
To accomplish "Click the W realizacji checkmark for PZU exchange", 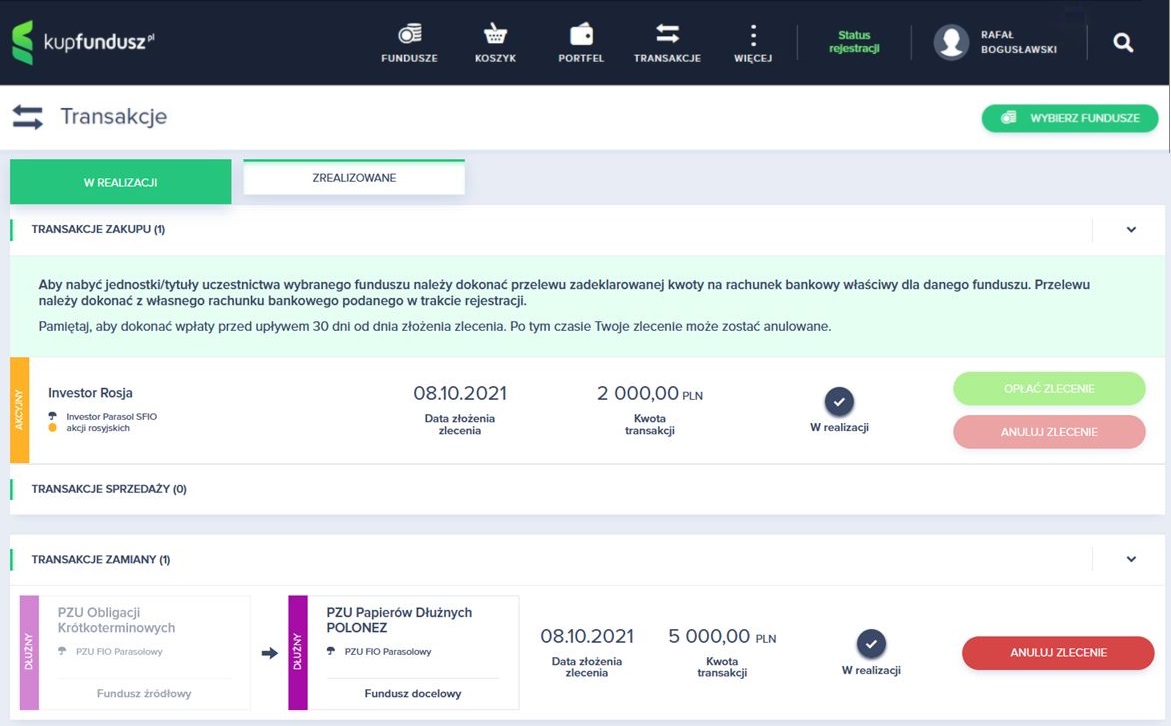I will 871,644.
